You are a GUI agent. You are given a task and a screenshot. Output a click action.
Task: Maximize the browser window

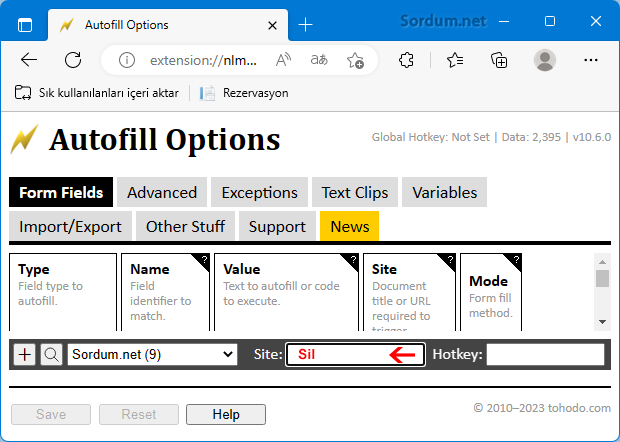pos(550,21)
